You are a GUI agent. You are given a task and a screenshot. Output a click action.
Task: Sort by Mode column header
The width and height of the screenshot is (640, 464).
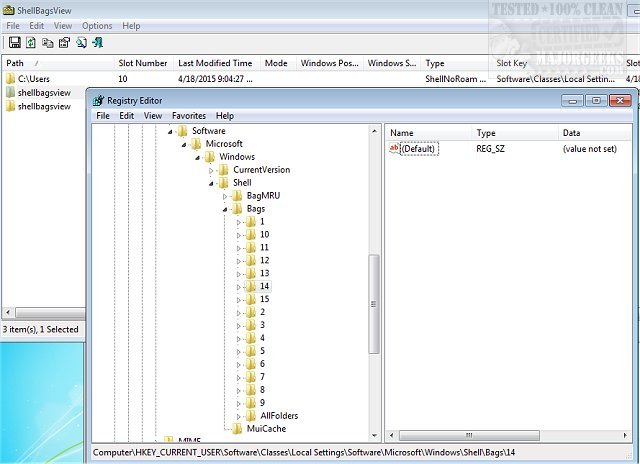(x=278, y=63)
